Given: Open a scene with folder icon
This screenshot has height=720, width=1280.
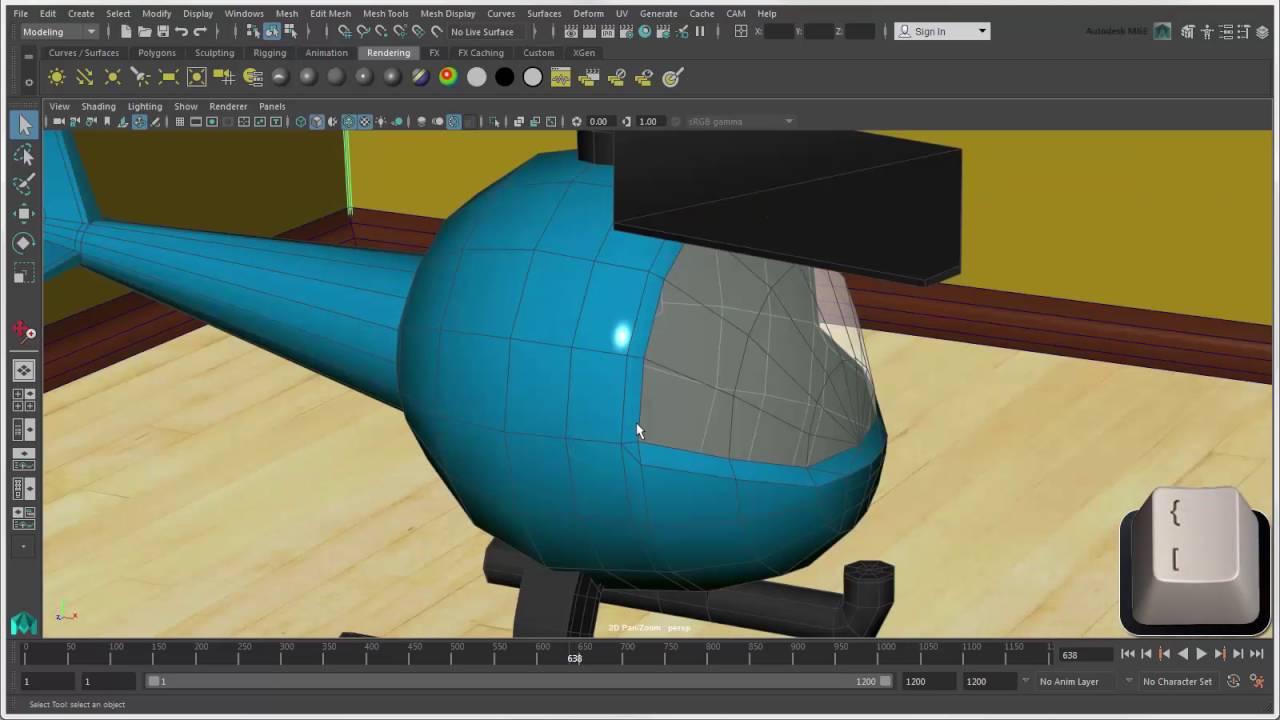Looking at the screenshot, I should [x=145, y=32].
